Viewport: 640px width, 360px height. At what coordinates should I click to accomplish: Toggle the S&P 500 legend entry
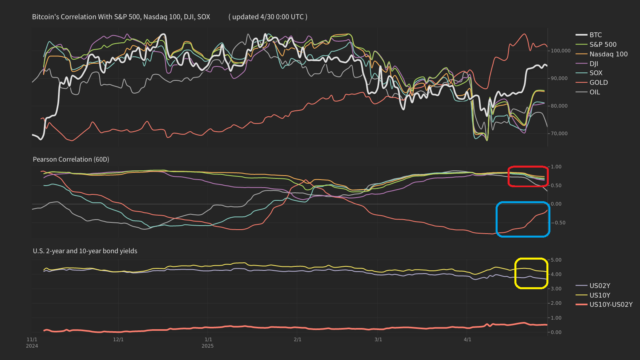(596, 44)
